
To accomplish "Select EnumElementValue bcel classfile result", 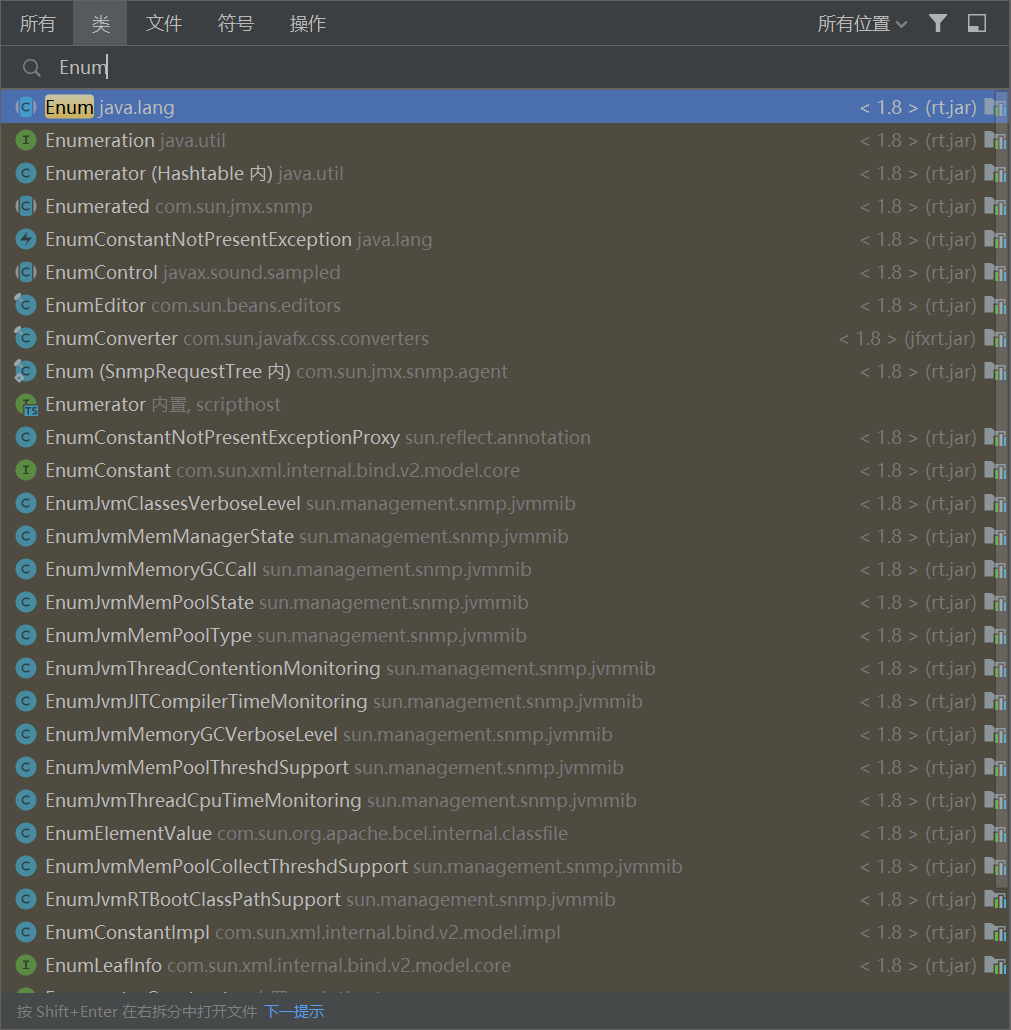I will tap(505, 834).
